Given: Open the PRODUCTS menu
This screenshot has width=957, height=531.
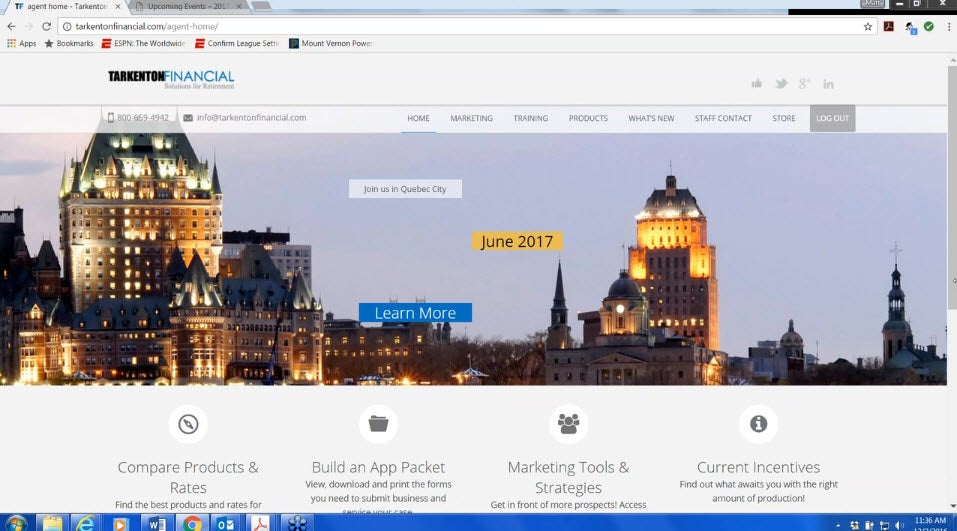Looking at the screenshot, I should click(x=588, y=118).
